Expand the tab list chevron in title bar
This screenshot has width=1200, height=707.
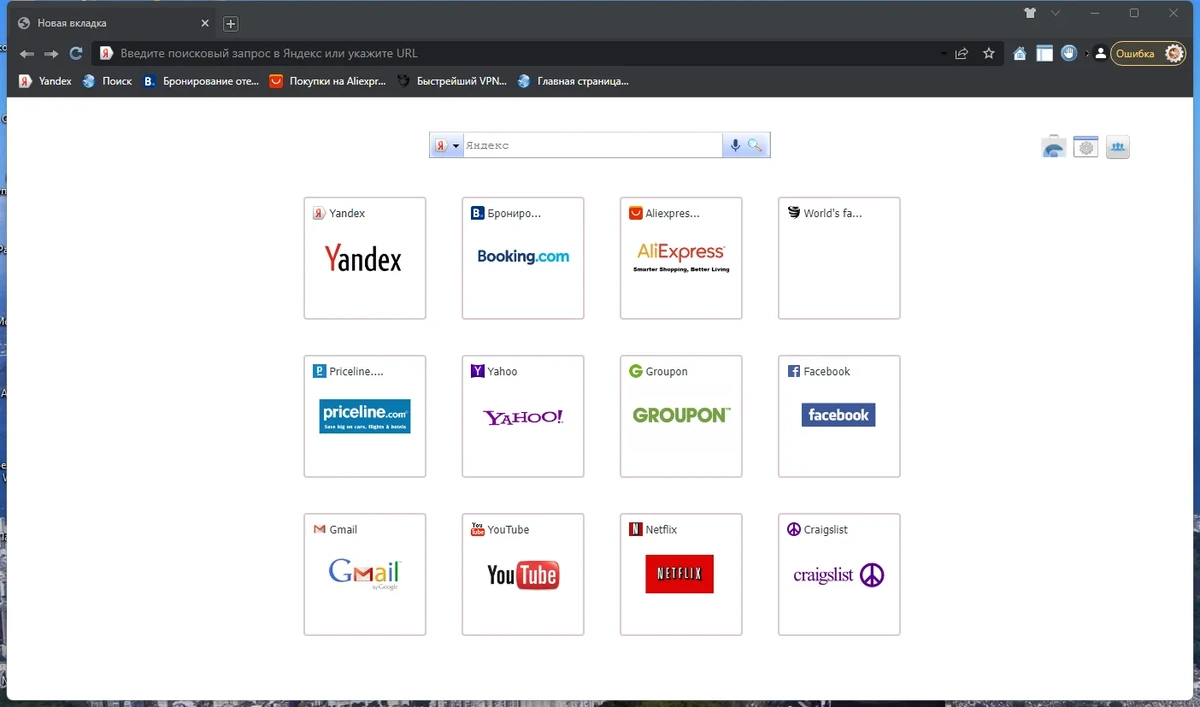coord(1055,13)
